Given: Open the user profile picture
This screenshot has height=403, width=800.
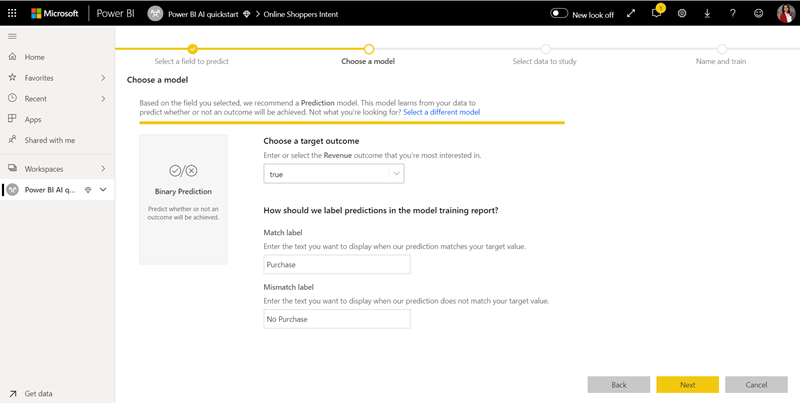Looking at the screenshot, I should point(785,13).
